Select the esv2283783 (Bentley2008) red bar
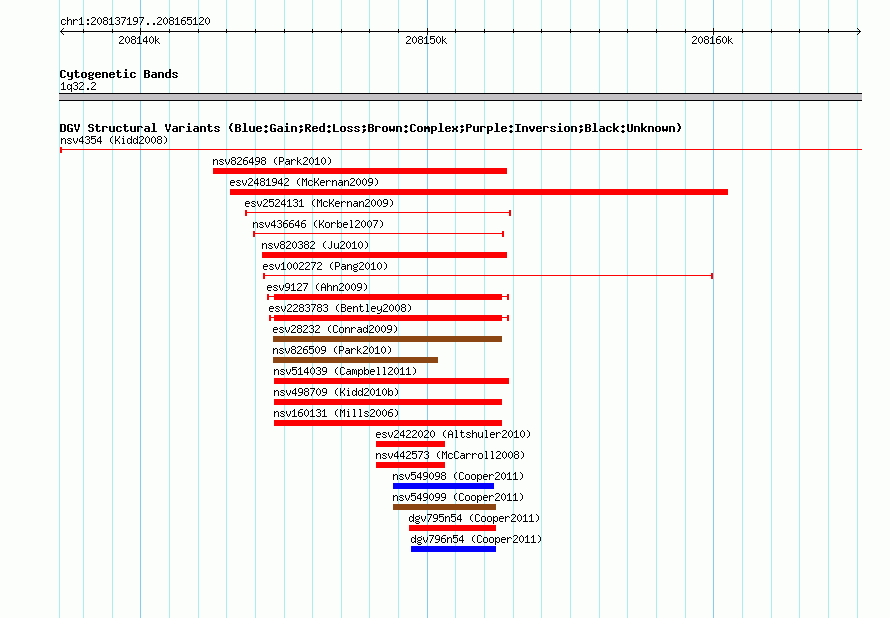Viewport: 890px width, 618px height. tap(389, 318)
